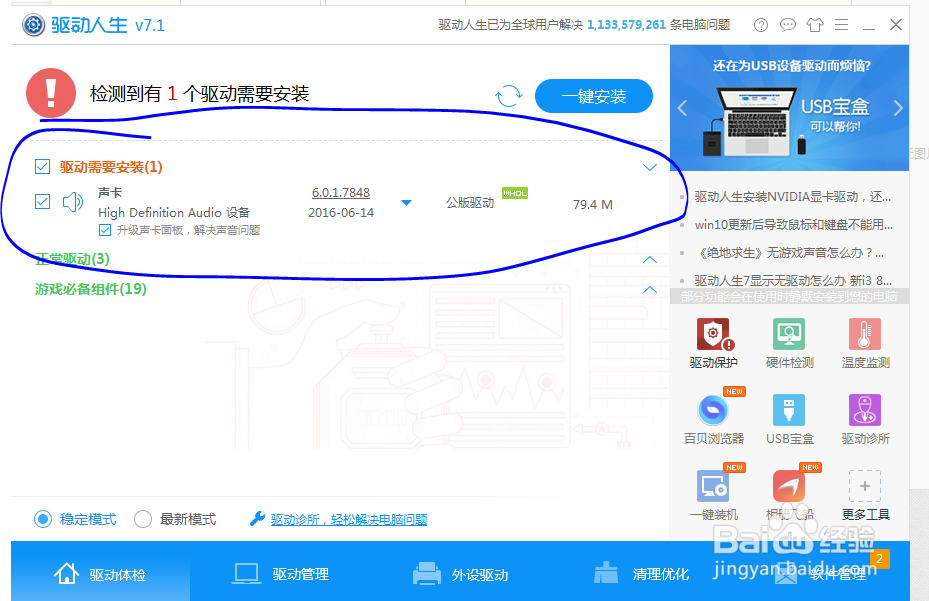The width and height of the screenshot is (929, 601).
Task: Click the red exclamation warning icon
Action: click(x=51, y=93)
